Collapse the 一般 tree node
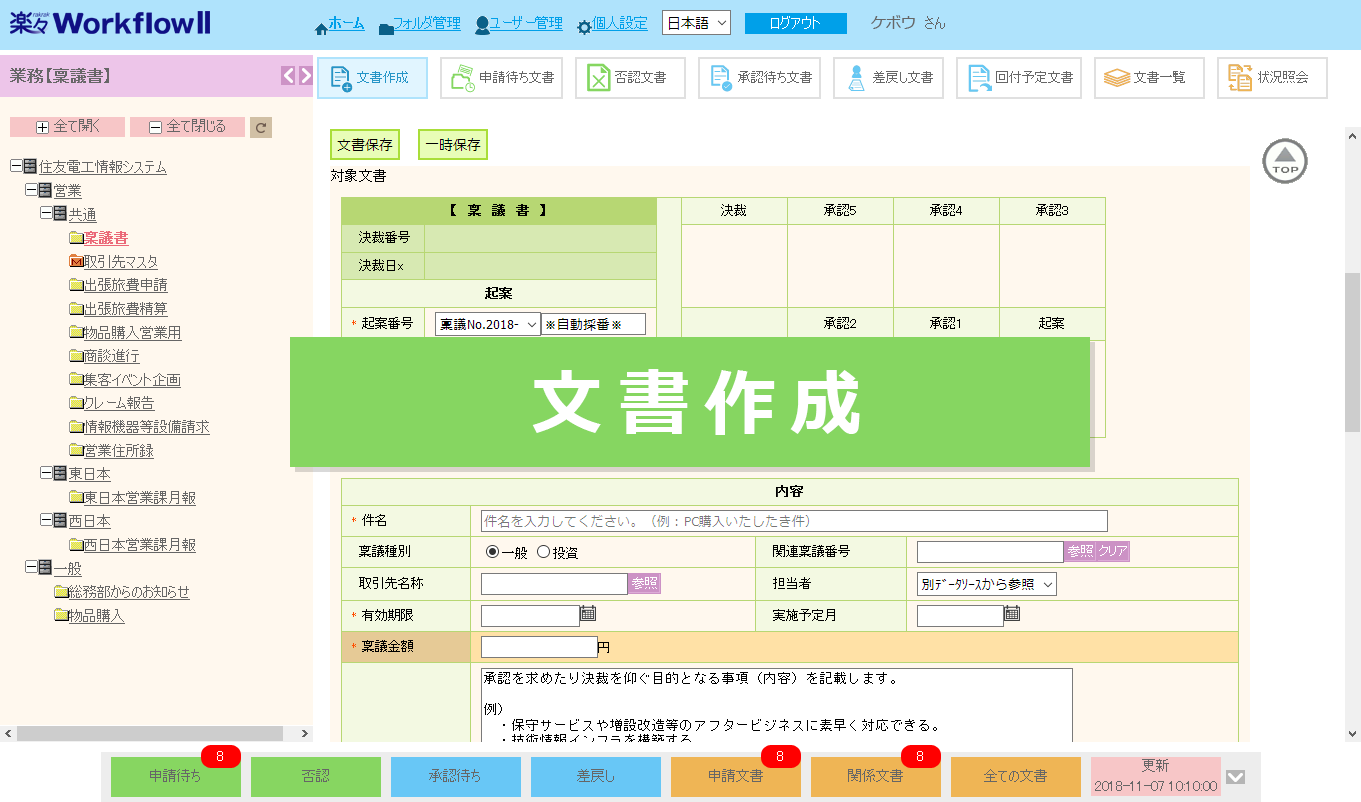The image size is (1361, 802). pos(31,568)
